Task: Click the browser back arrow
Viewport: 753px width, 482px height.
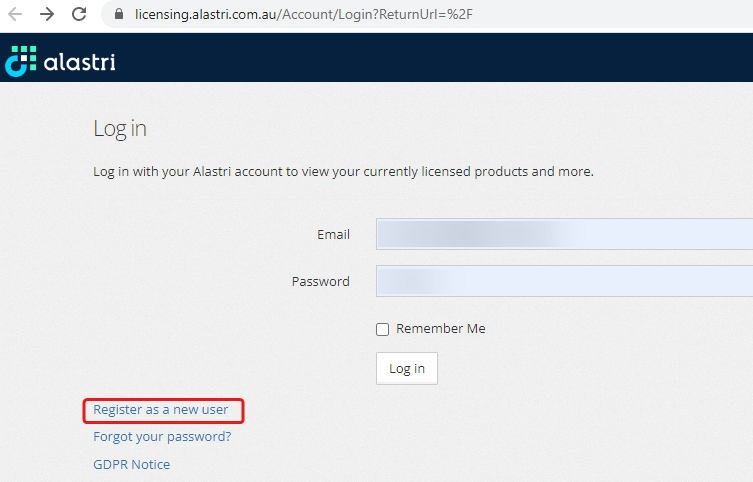Action: [x=15, y=15]
